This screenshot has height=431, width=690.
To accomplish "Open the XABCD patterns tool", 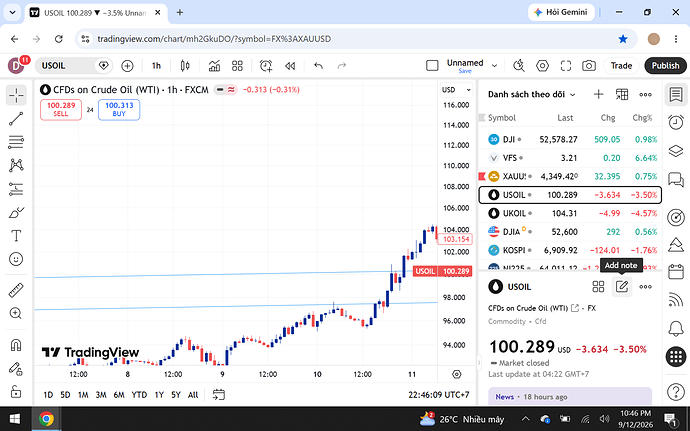I will [x=16, y=165].
